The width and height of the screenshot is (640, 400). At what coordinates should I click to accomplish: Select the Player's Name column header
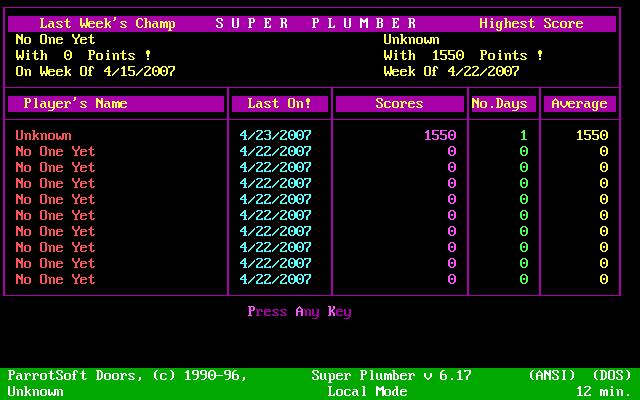(116, 104)
